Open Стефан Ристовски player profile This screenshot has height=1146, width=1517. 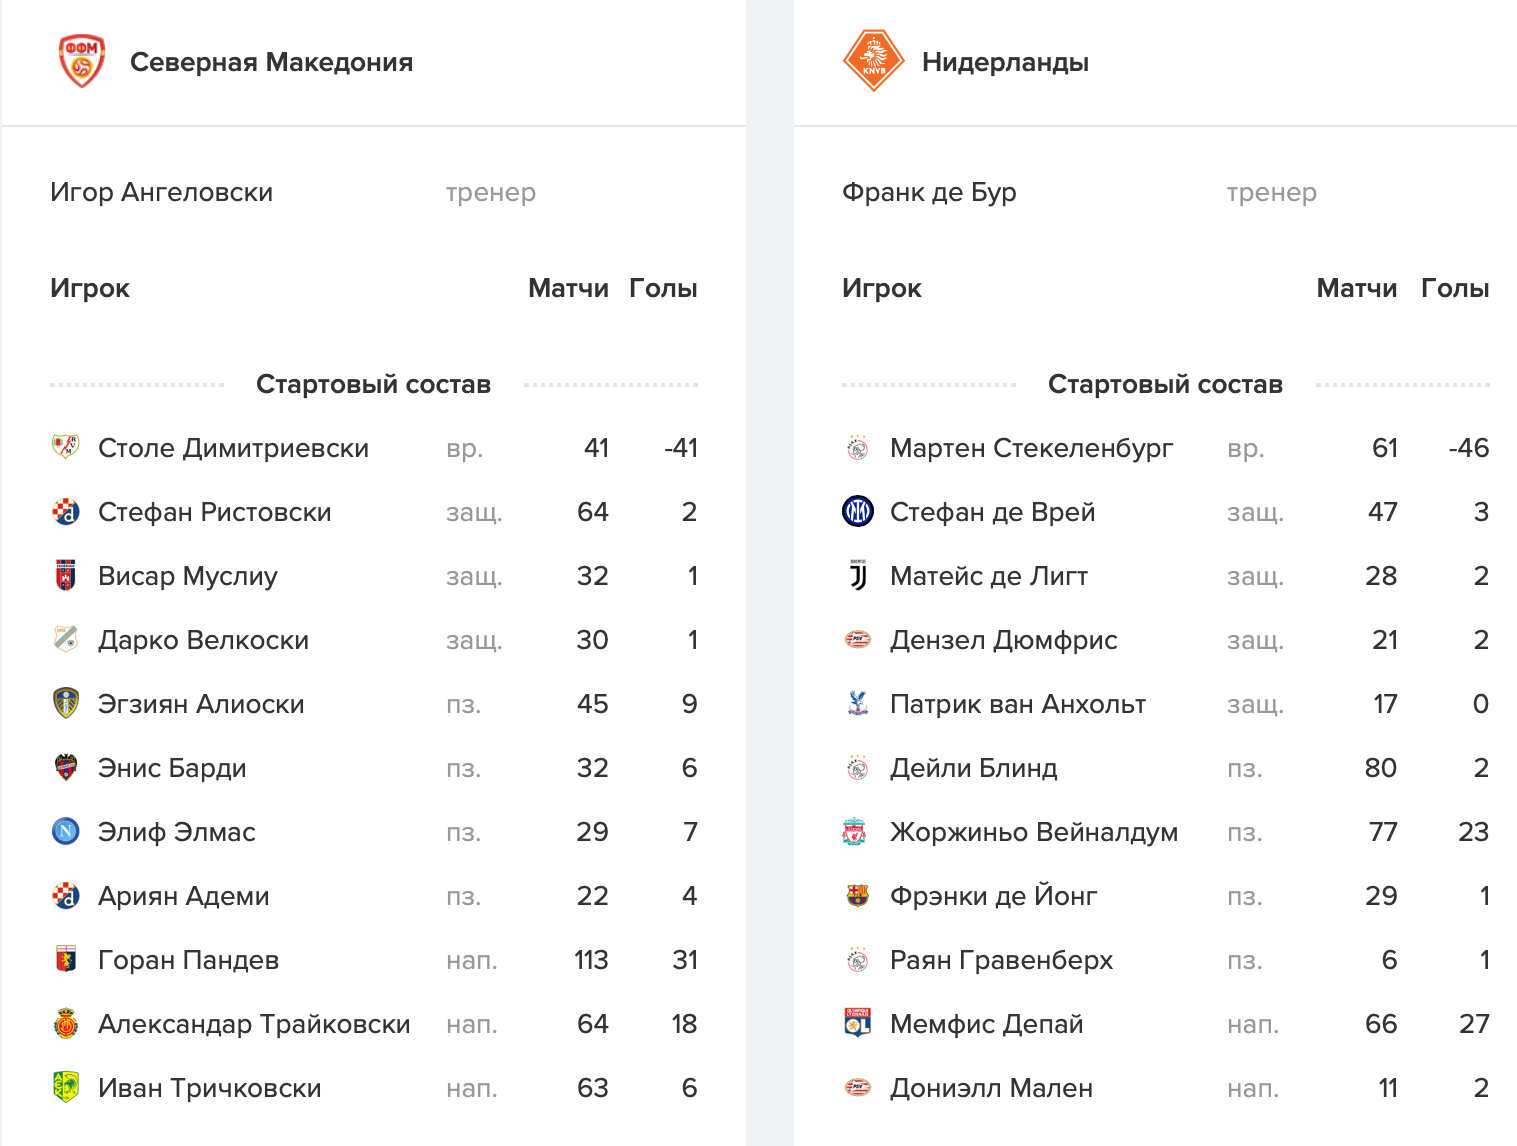tap(214, 512)
